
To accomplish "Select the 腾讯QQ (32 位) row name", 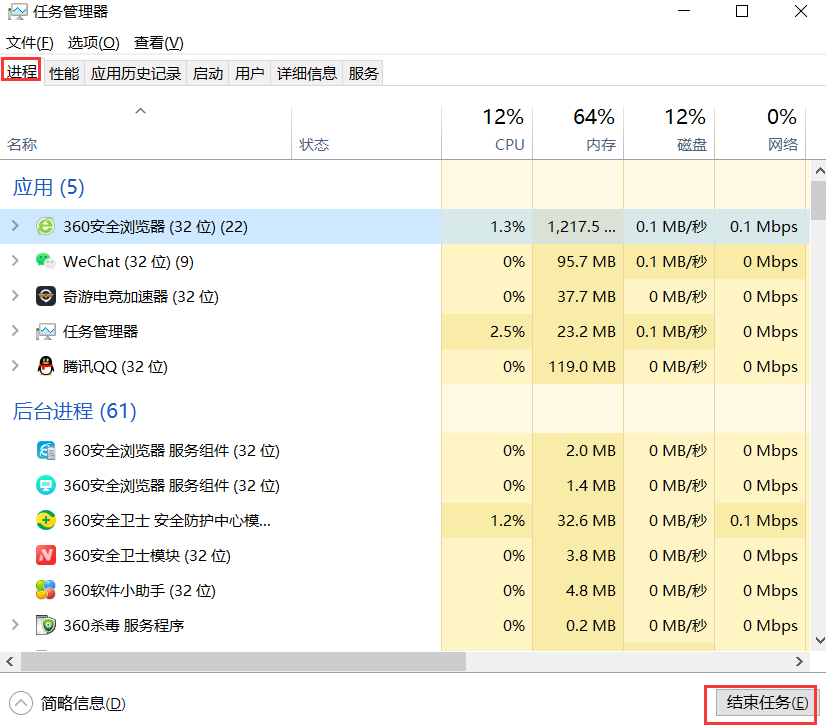I will click(115, 366).
